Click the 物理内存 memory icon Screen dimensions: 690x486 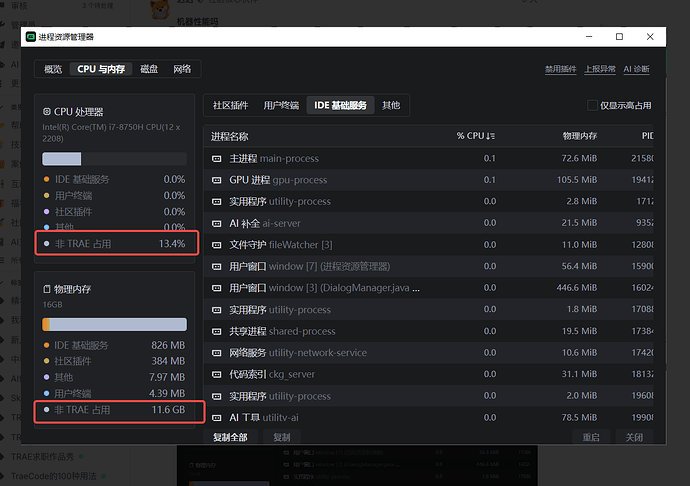tap(47, 289)
